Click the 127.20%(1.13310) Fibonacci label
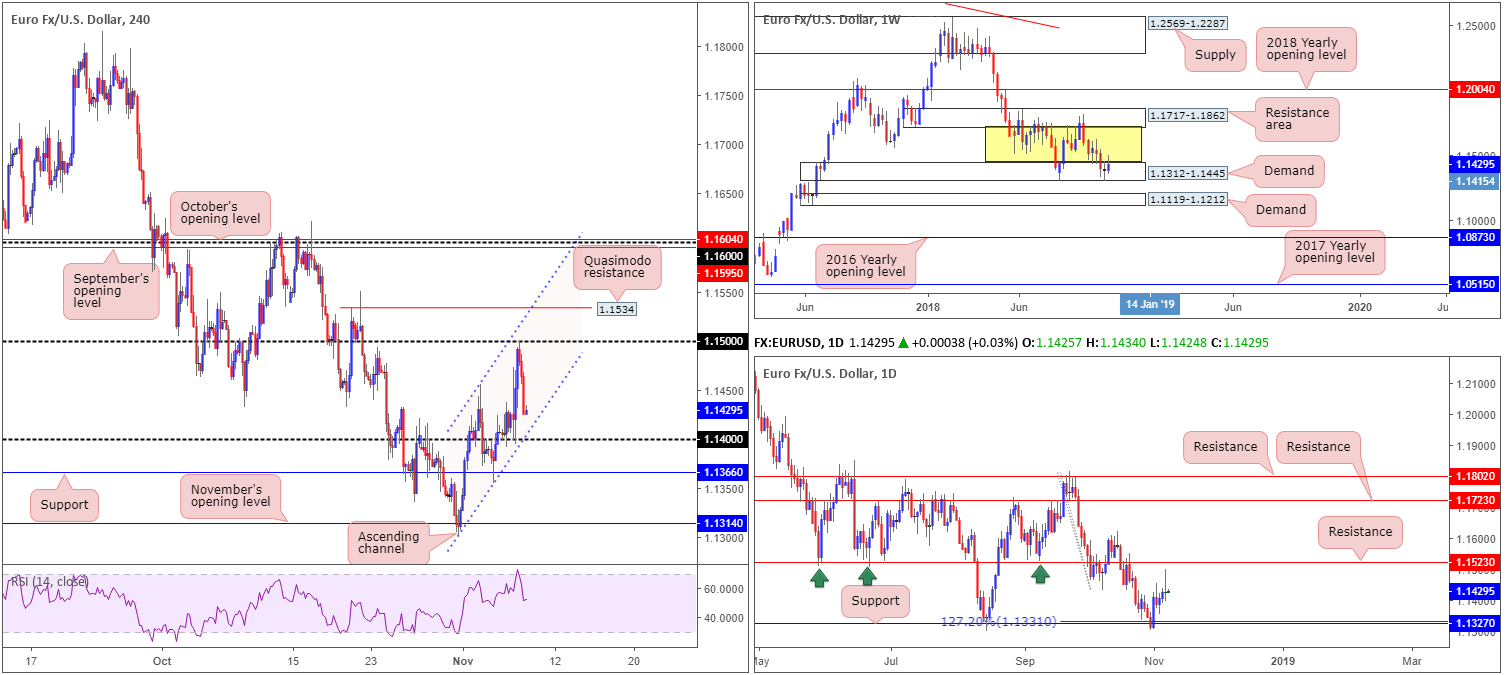The height and width of the screenshot is (675, 1506). tap(998, 621)
